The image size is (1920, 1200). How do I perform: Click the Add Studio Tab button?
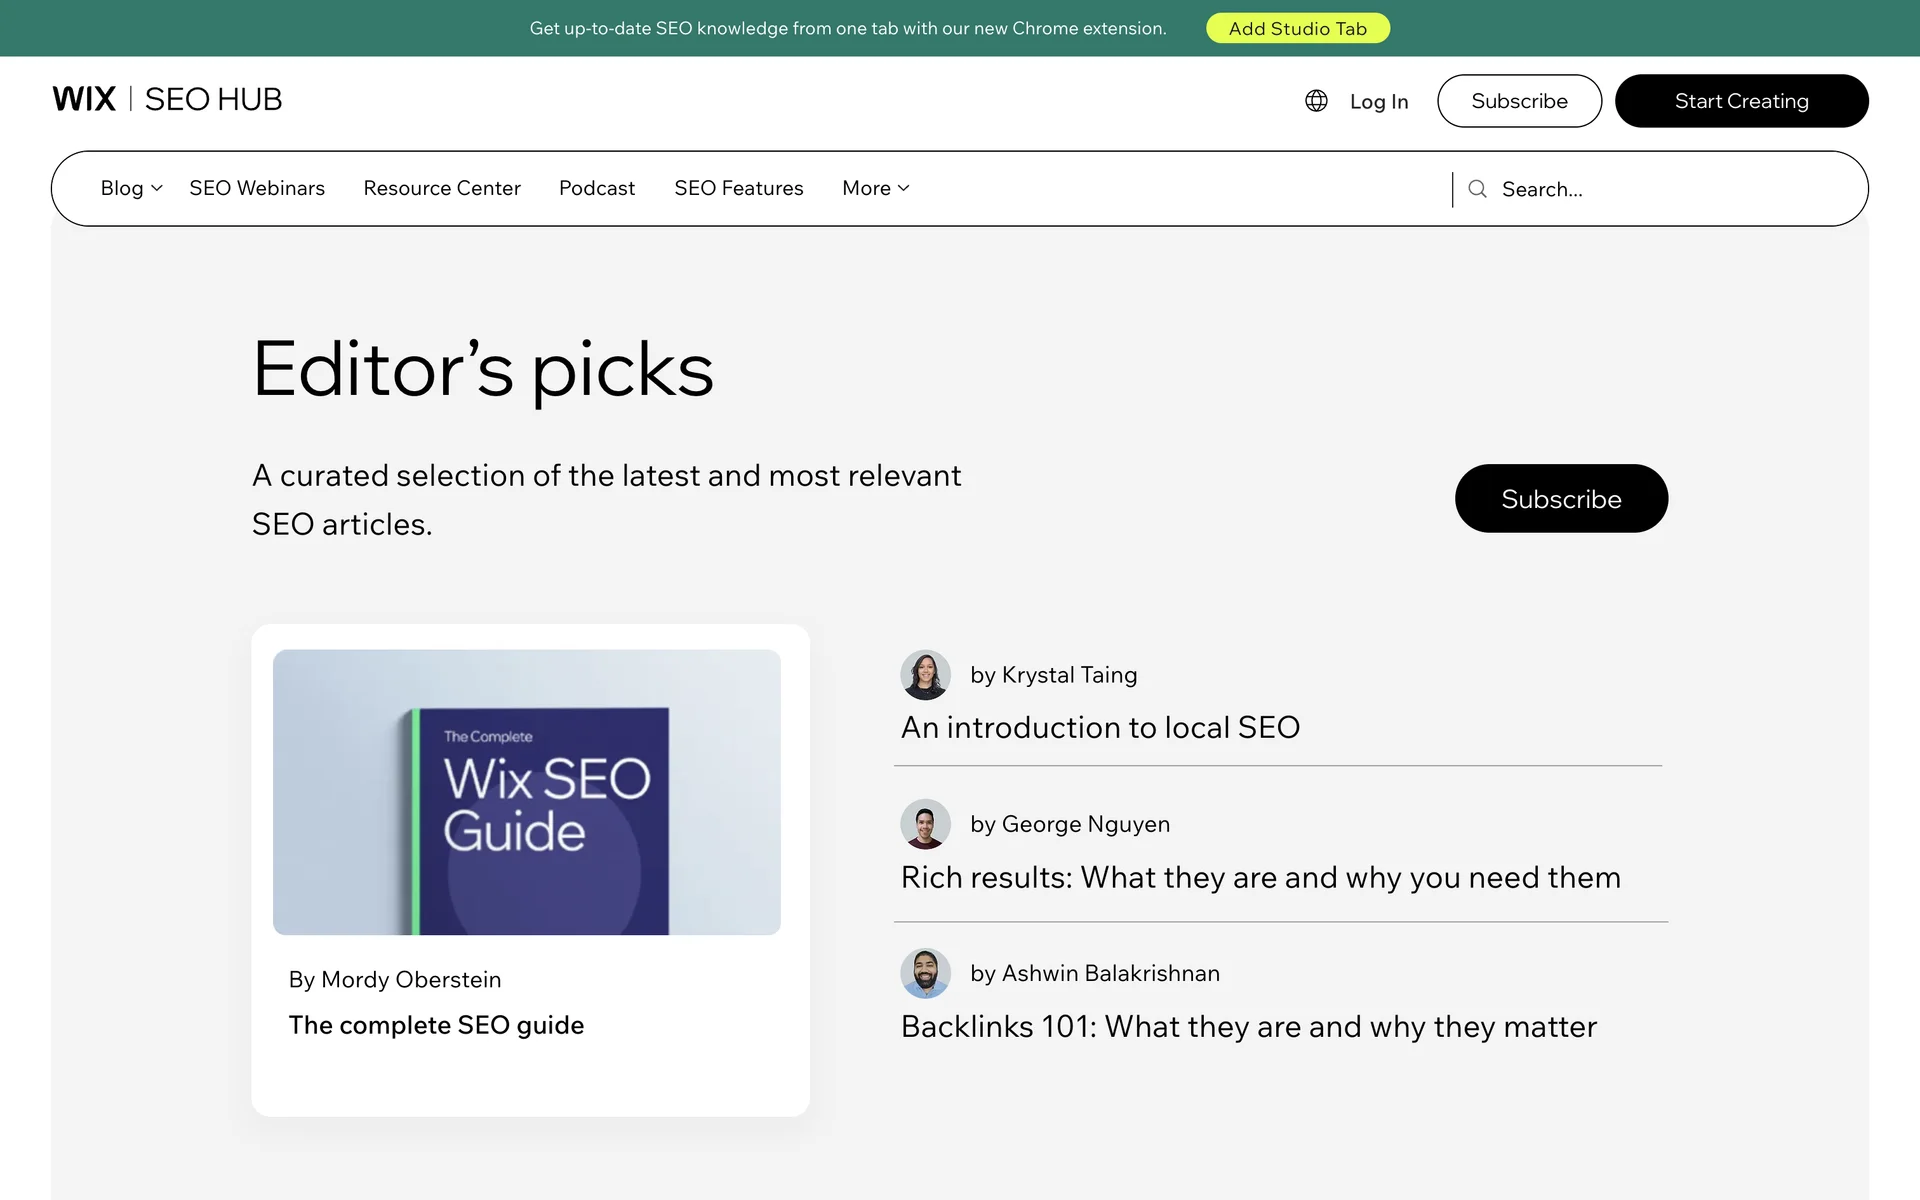(x=1297, y=28)
